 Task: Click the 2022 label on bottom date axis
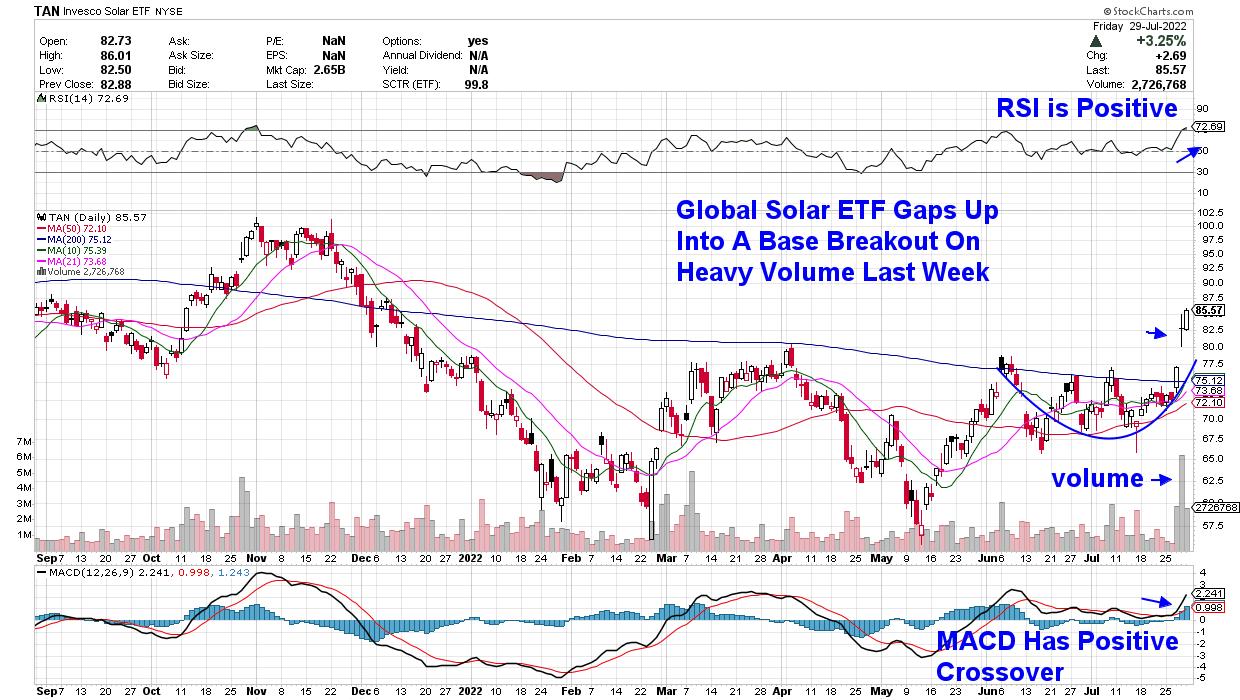[472, 689]
